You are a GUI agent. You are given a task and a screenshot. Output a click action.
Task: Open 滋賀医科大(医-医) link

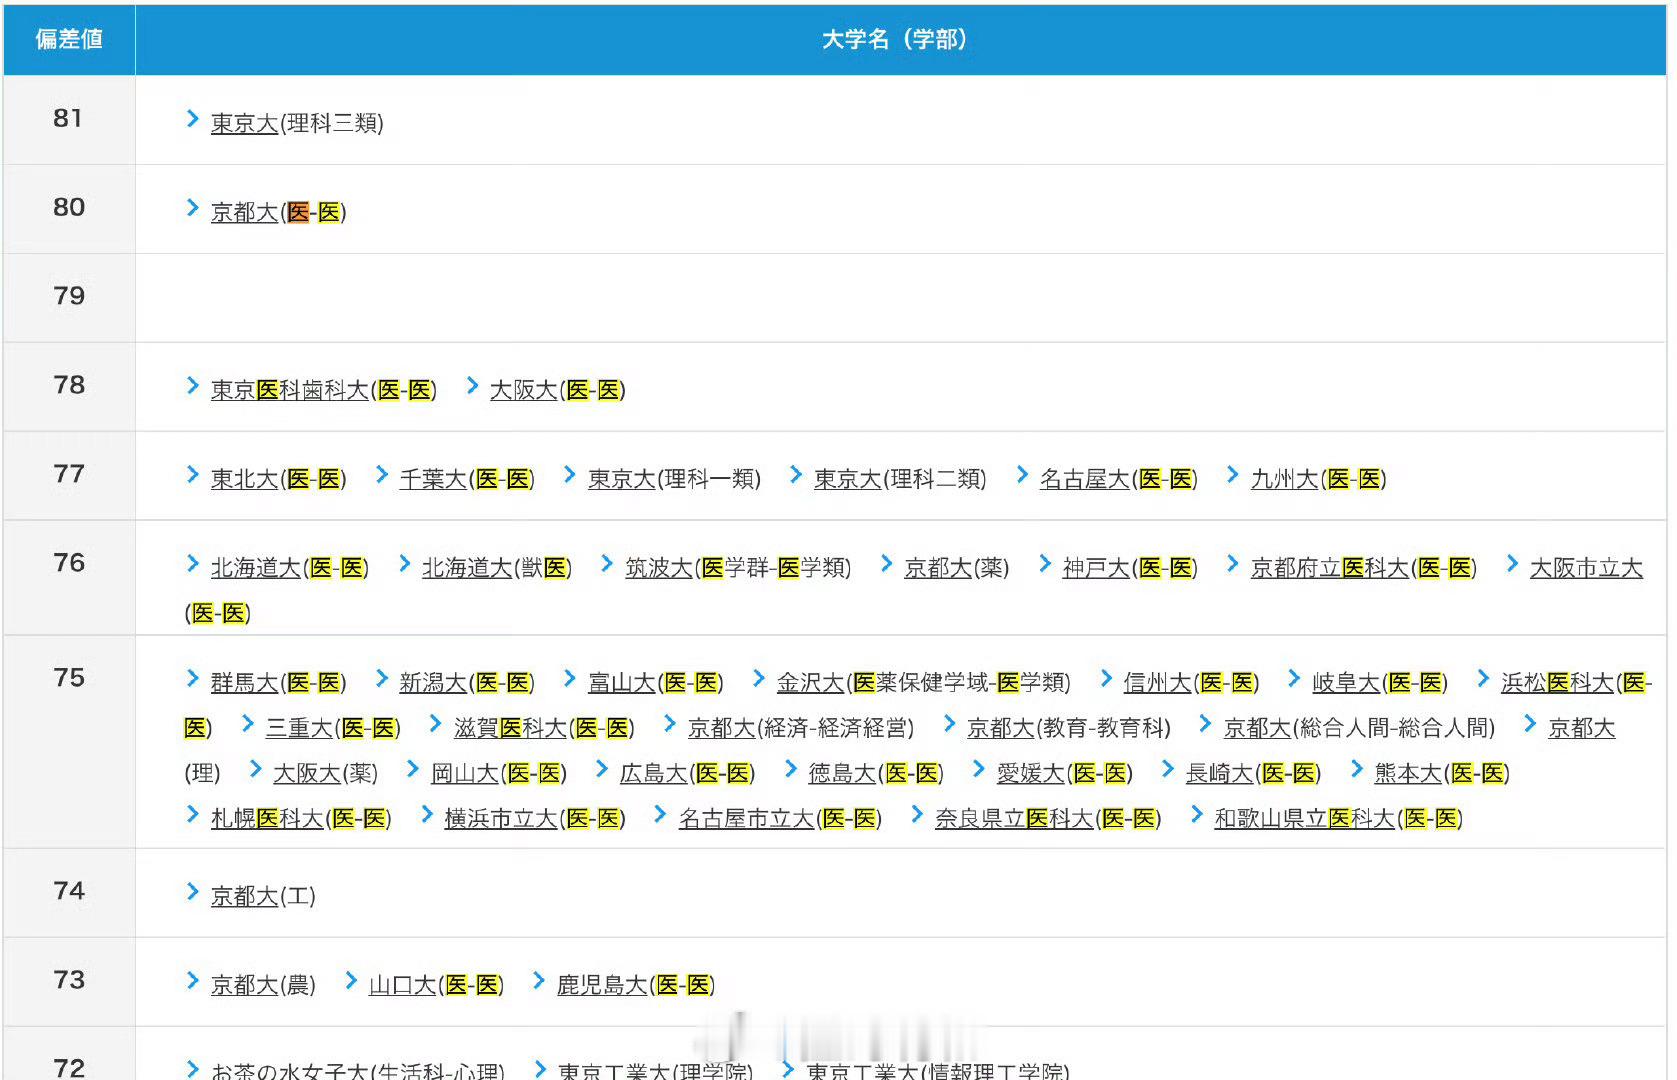(544, 728)
